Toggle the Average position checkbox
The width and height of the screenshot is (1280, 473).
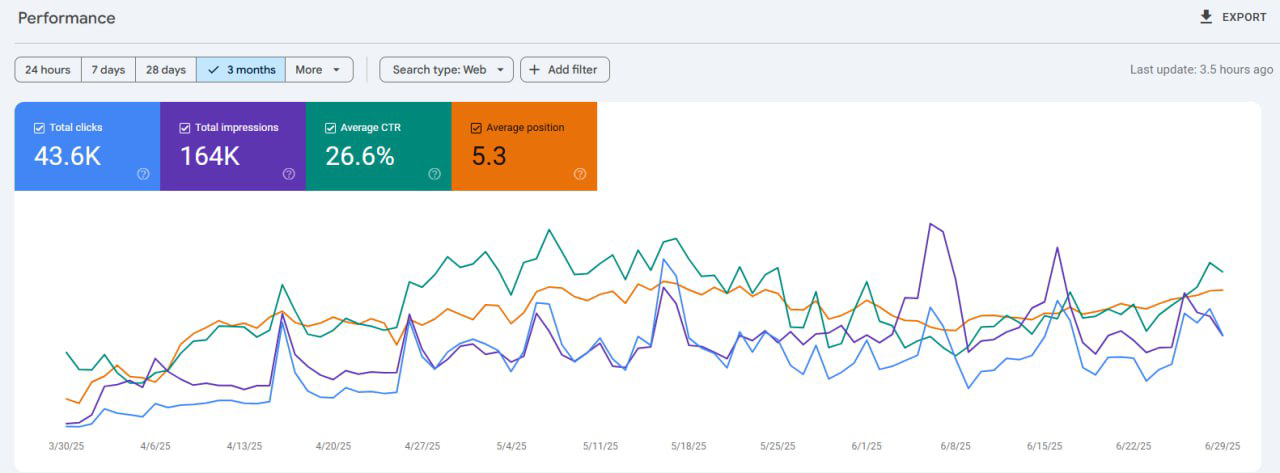click(x=477, y=128)
